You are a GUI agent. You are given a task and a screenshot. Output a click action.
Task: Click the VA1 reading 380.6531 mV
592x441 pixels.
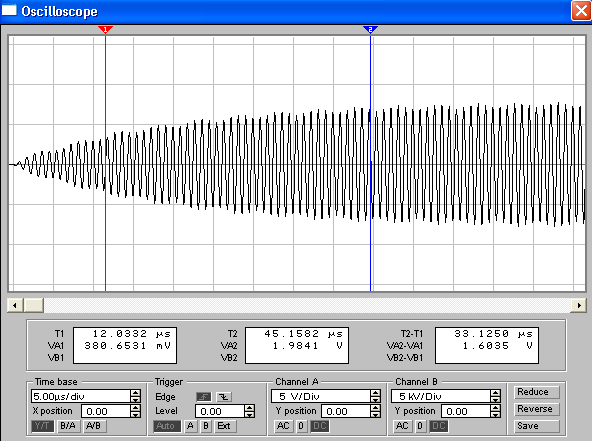pyautogui.click(x=128, y=345)
